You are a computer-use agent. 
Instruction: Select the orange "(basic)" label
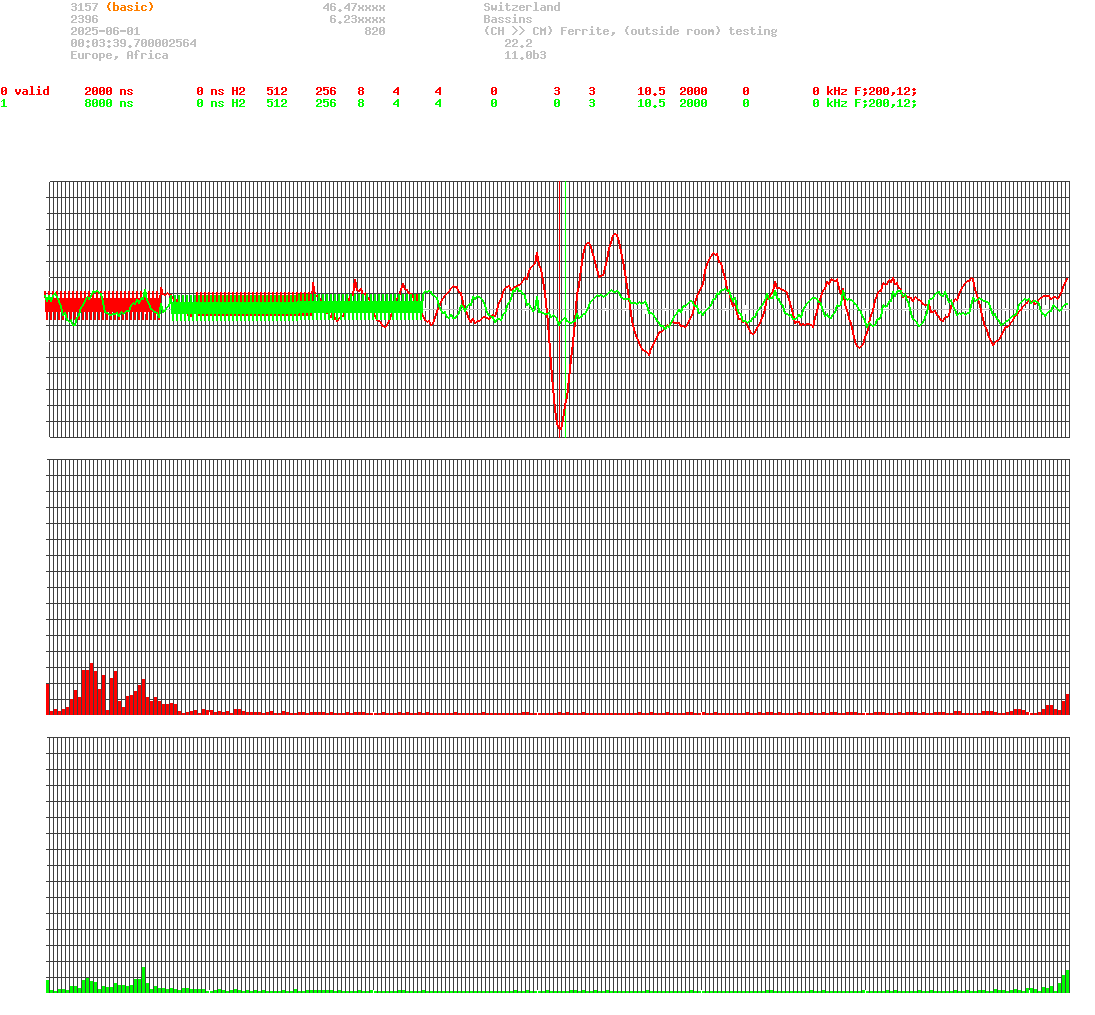[130, 7]
